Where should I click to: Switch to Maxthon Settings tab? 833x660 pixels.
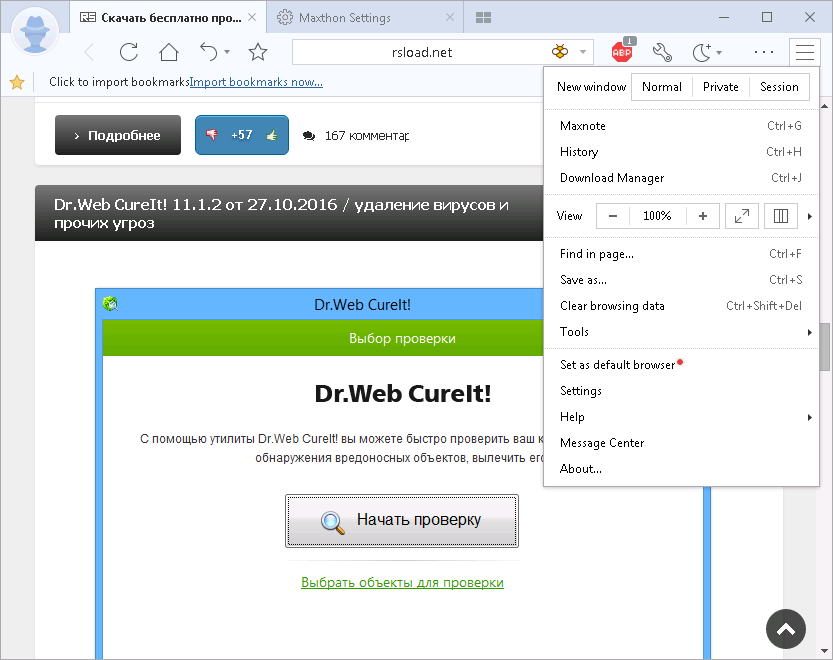point(364,18)
